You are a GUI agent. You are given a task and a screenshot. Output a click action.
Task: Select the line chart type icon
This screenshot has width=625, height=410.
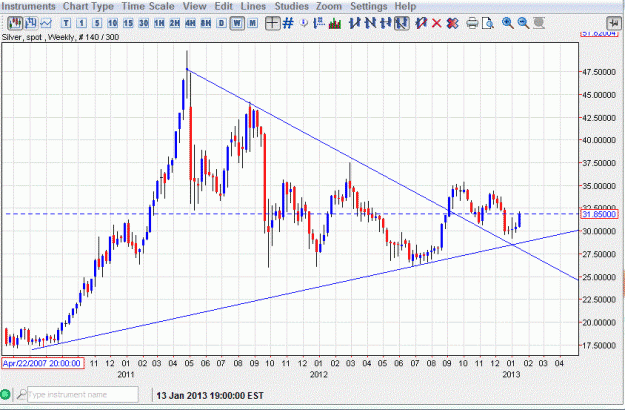pos(46,23)
